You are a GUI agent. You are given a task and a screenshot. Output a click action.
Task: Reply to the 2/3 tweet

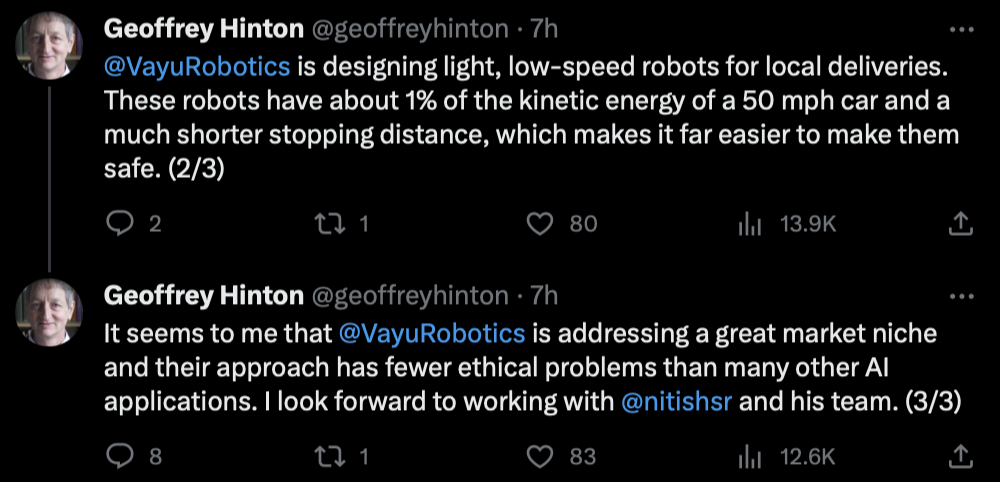click(119, 224)
